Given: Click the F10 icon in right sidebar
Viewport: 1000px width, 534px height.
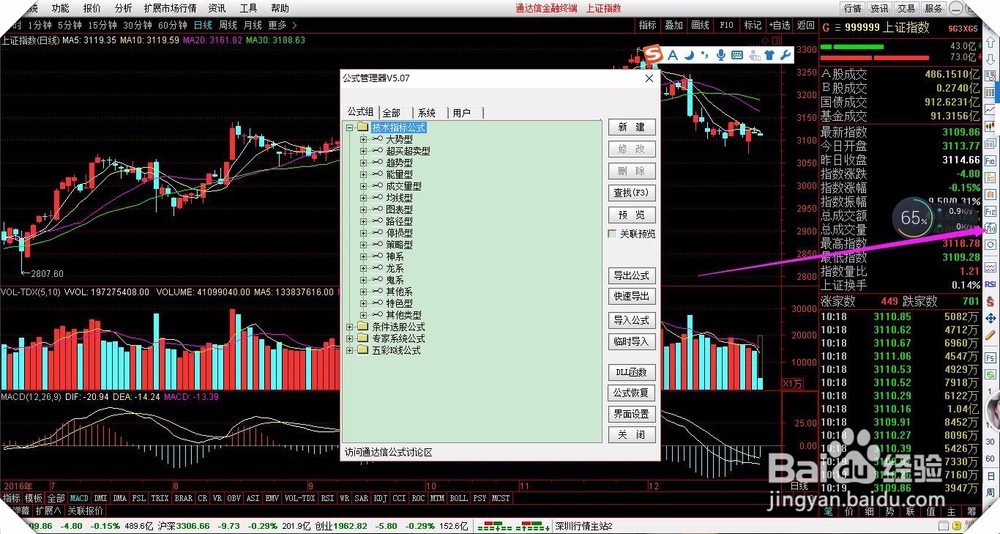Looking at the screenshot, I should (x=990, y=161).
